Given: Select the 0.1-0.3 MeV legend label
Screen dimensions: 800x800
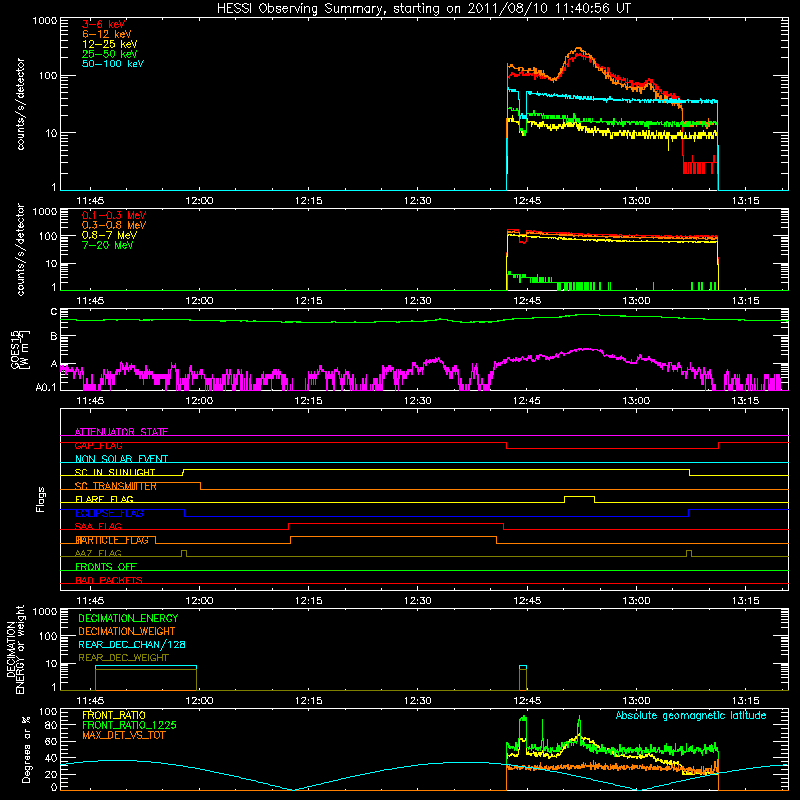Looking at the screenshot, I should 114,215.
